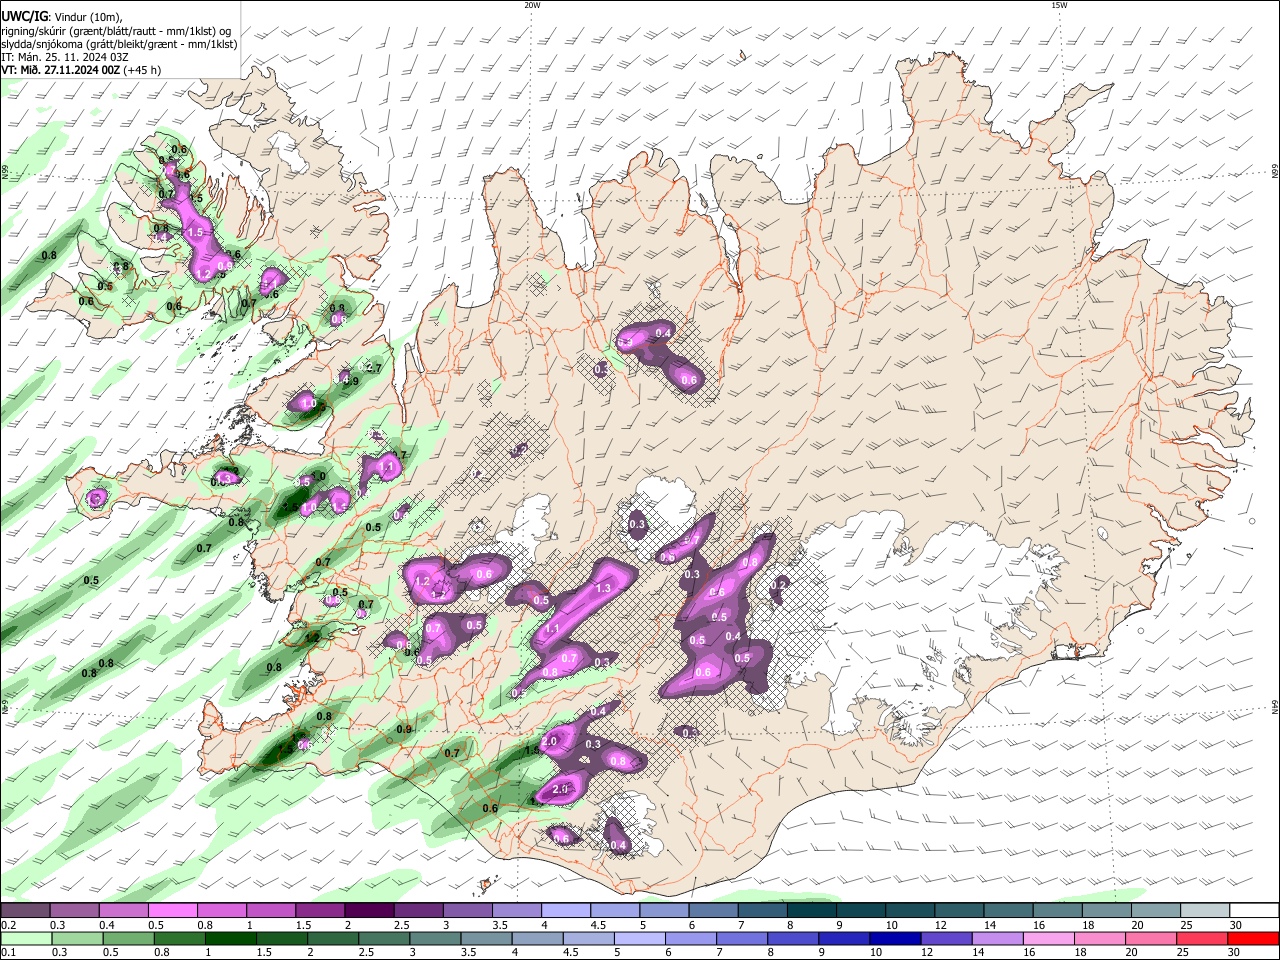
Task: Select the deep blue legend swatch labeled 10
Action: (893, 939)
